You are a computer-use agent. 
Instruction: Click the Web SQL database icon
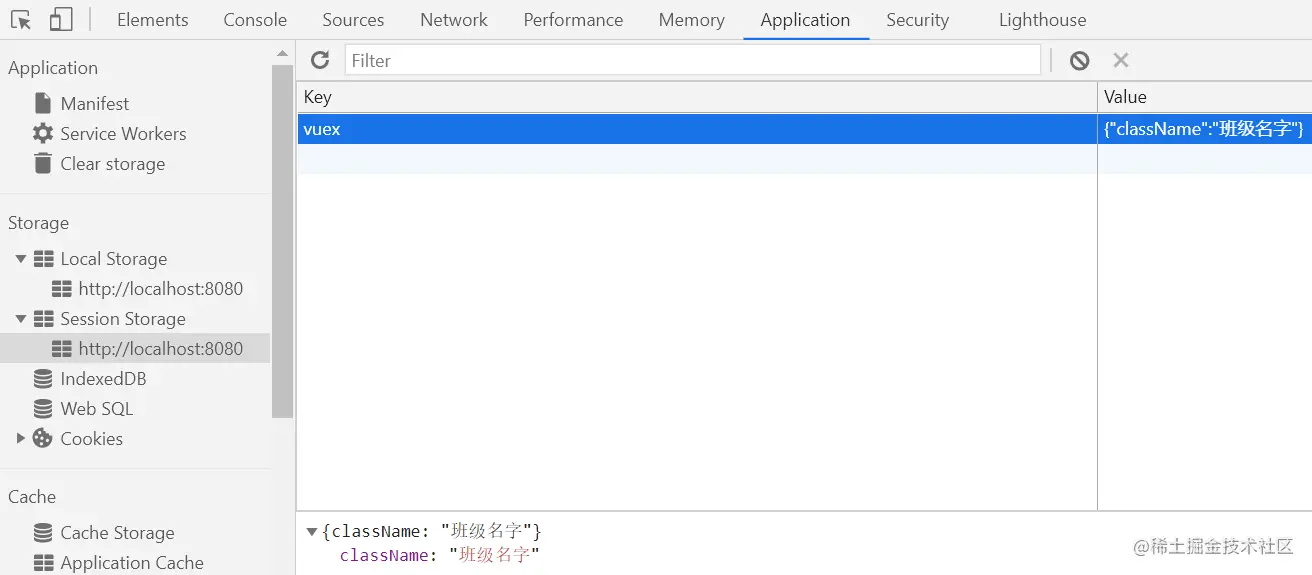tap(43, 409)
